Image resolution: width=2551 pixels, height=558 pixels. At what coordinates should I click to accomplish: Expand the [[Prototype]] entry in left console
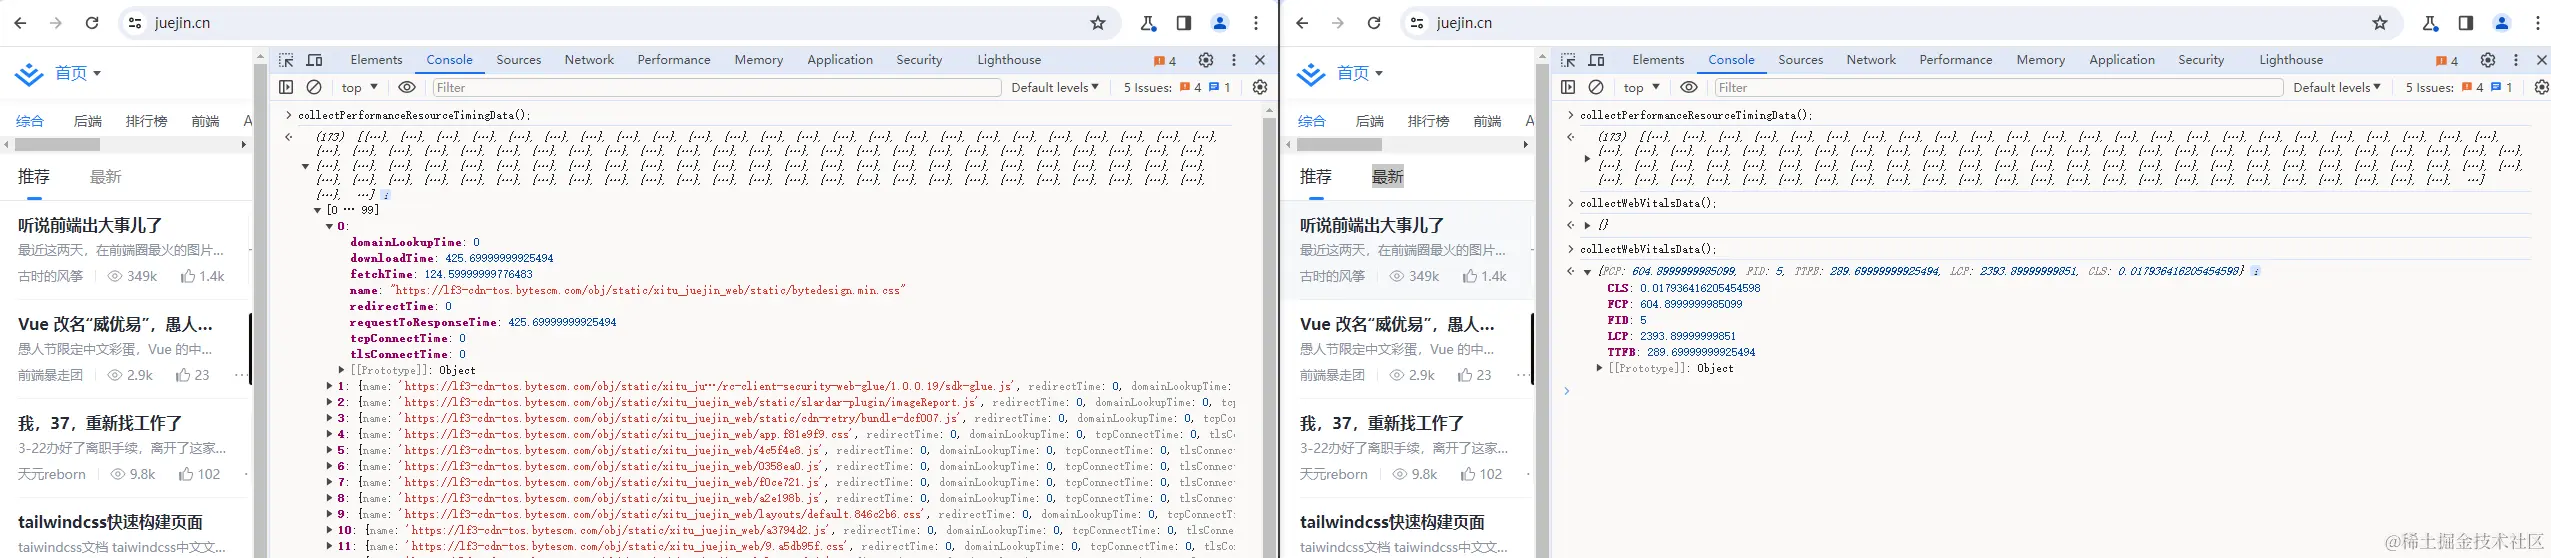click(342, 370)
